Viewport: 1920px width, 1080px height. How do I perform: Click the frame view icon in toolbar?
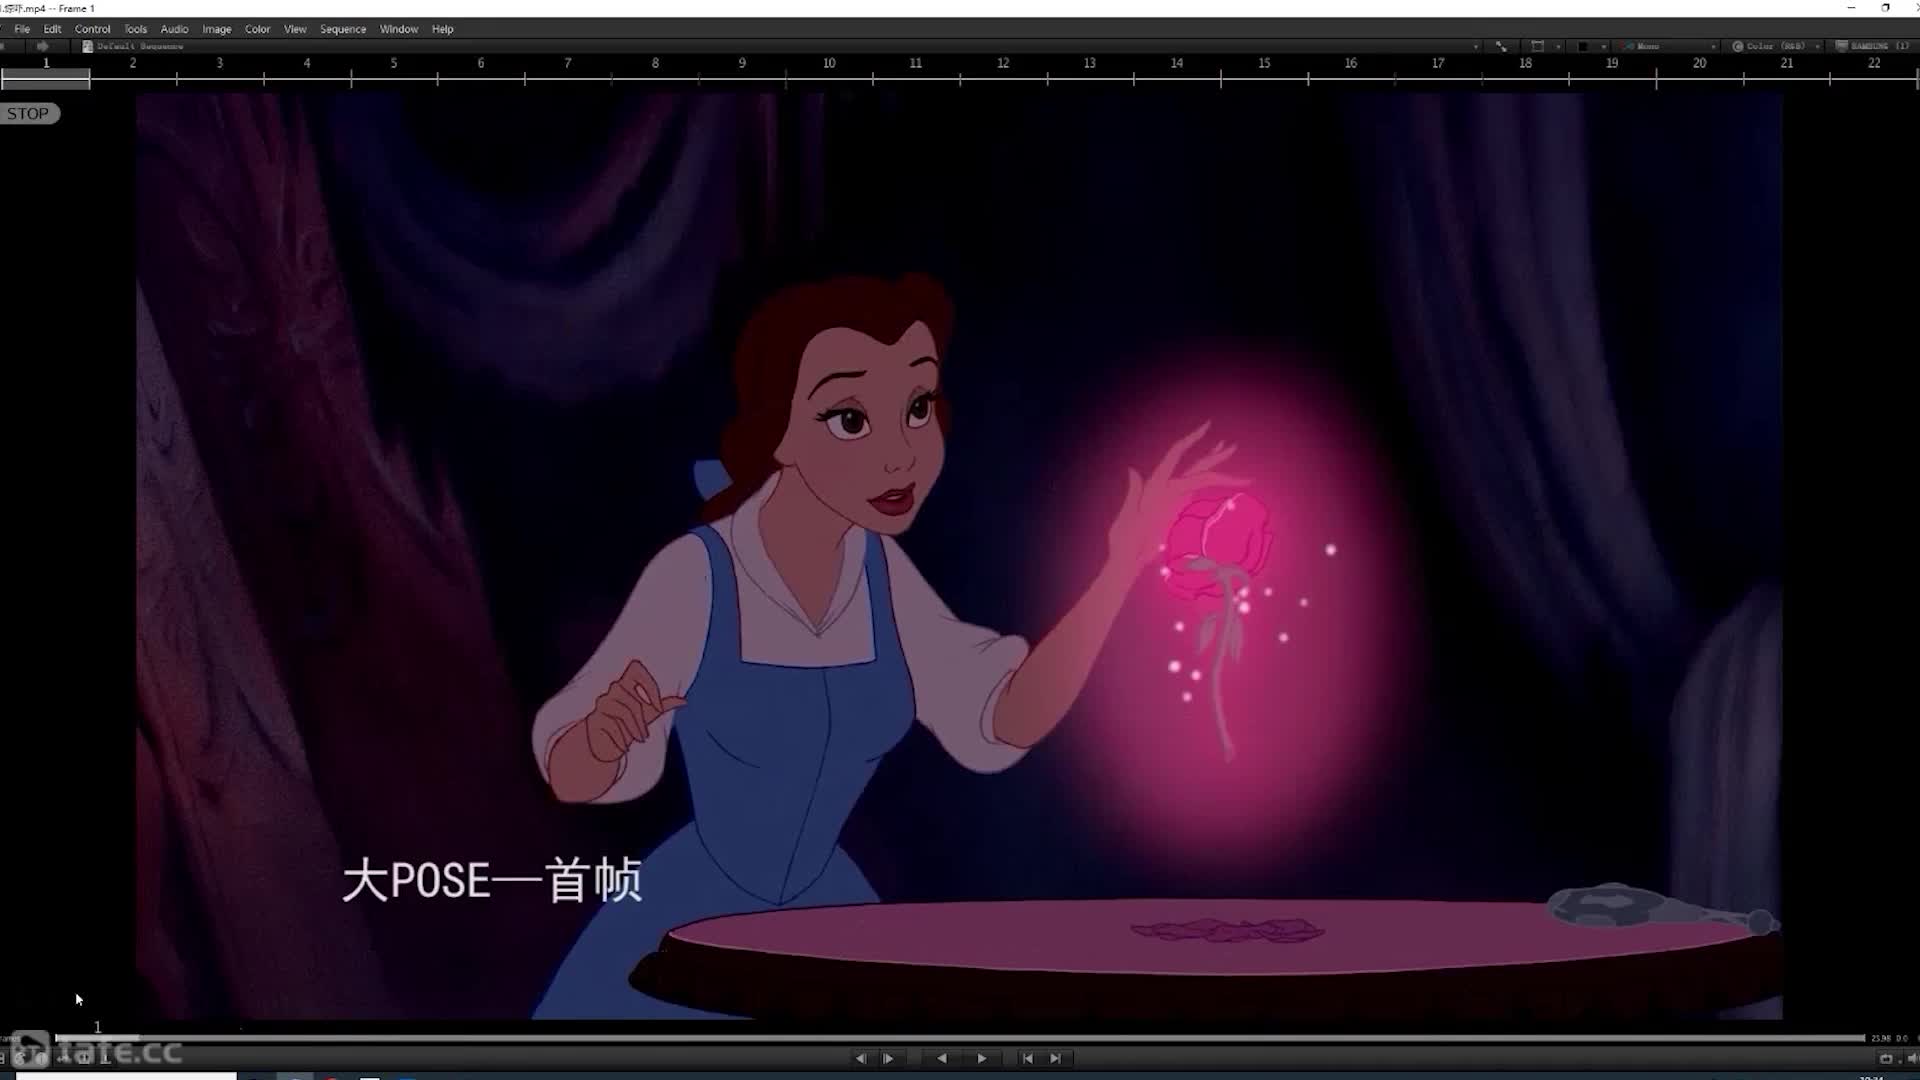[x=1537, y=46]
